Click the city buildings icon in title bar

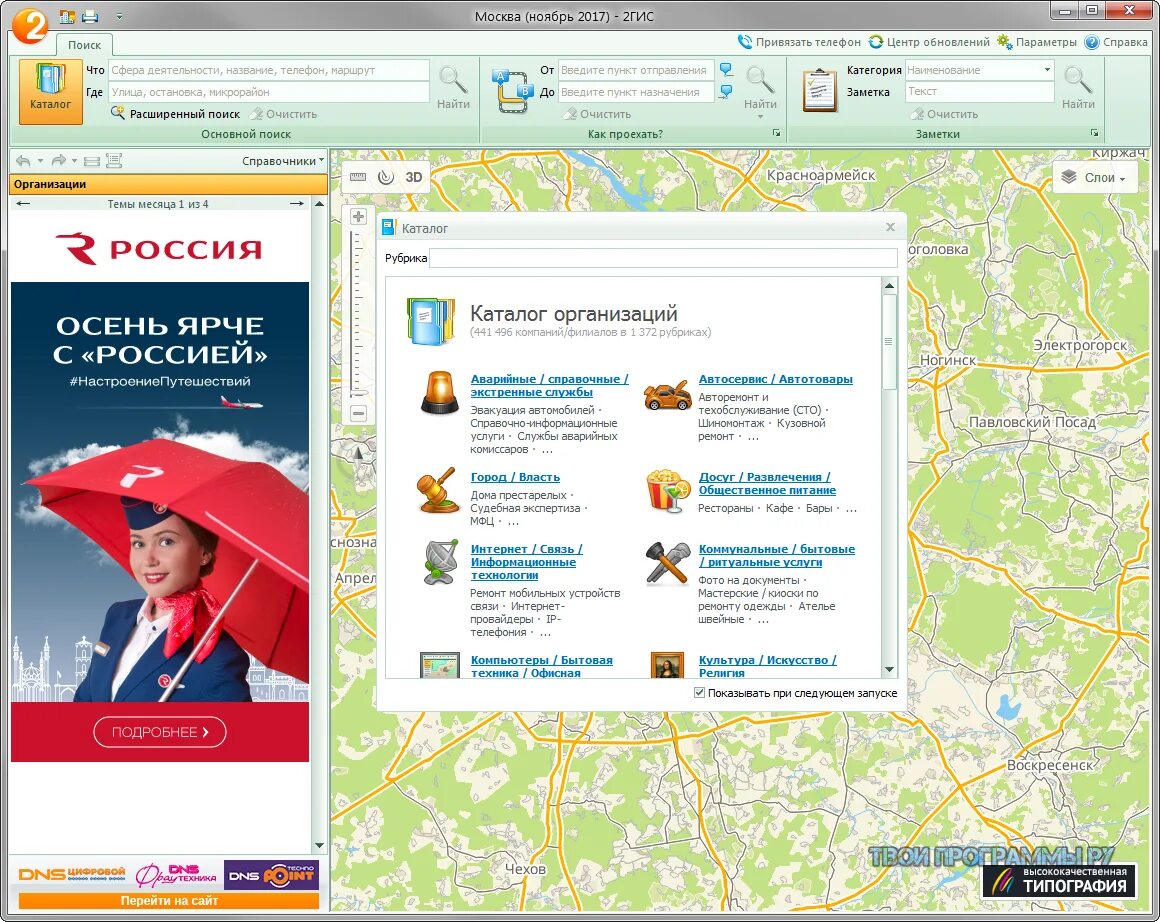click(x=68, y=16)
